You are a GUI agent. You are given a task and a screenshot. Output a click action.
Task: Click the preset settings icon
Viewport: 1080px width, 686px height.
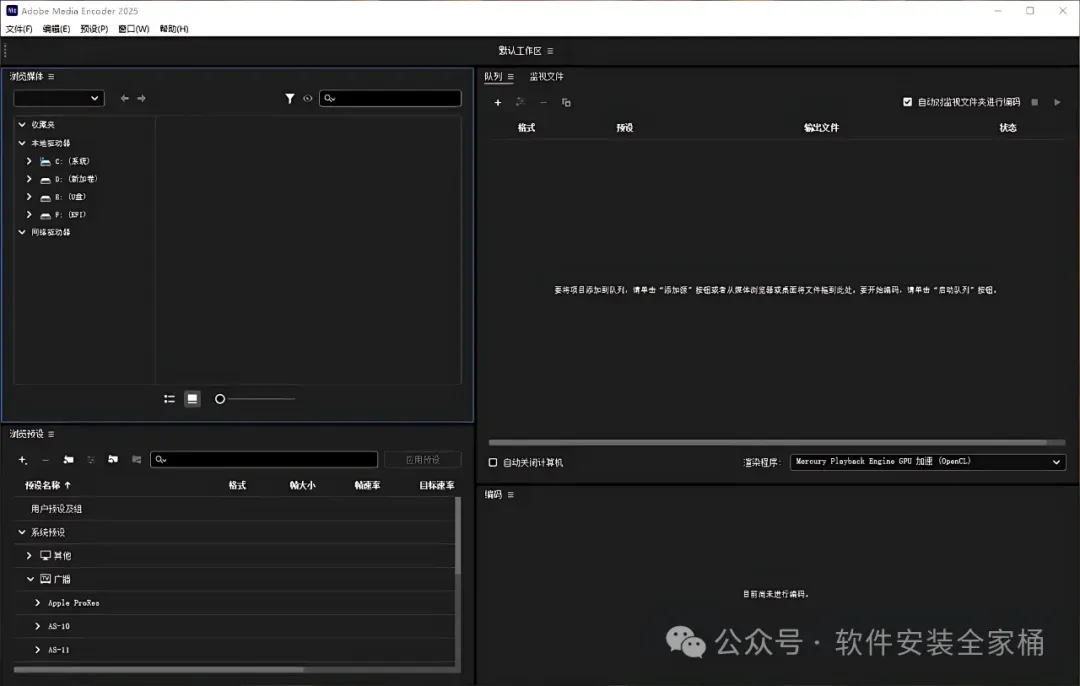coord(91,459)
